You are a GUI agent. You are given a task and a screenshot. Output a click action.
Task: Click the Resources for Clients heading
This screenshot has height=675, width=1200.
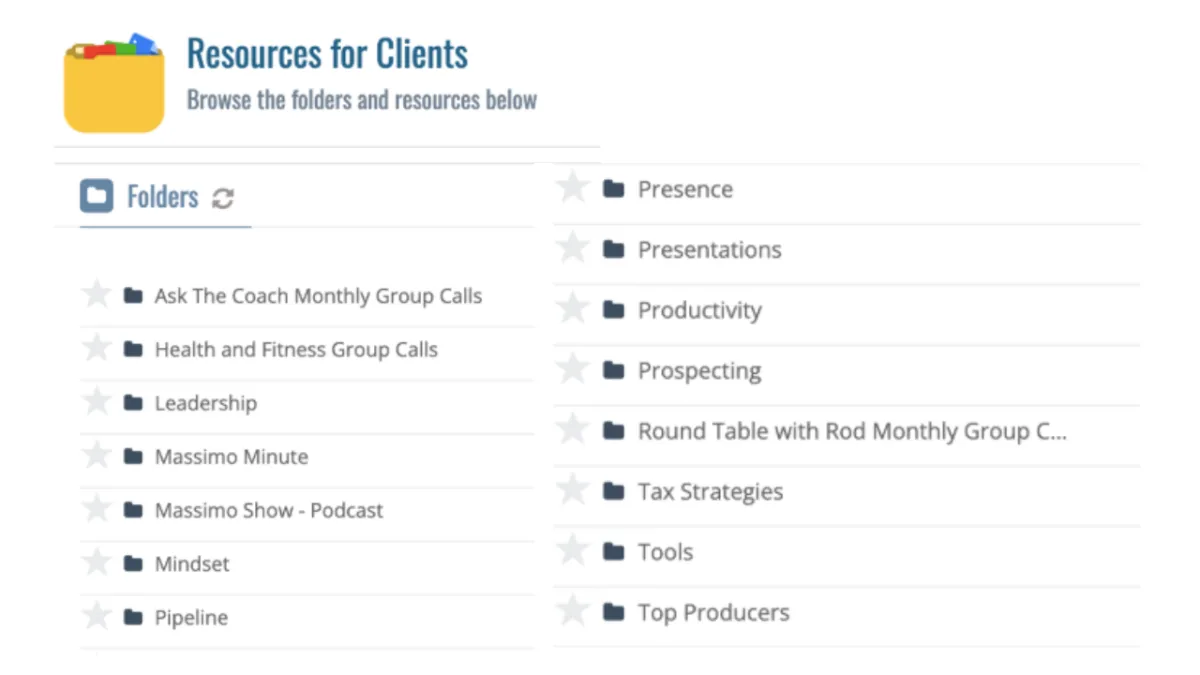(327, 53)
